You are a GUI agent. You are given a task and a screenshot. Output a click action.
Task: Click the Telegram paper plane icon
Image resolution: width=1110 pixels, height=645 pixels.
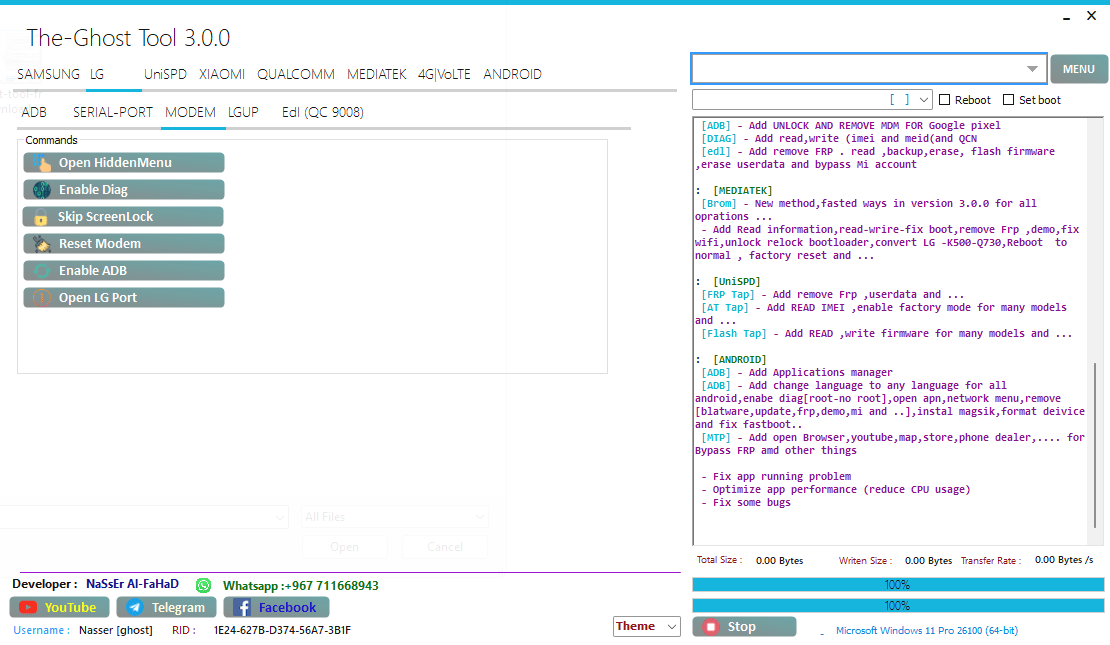point(135,607)
